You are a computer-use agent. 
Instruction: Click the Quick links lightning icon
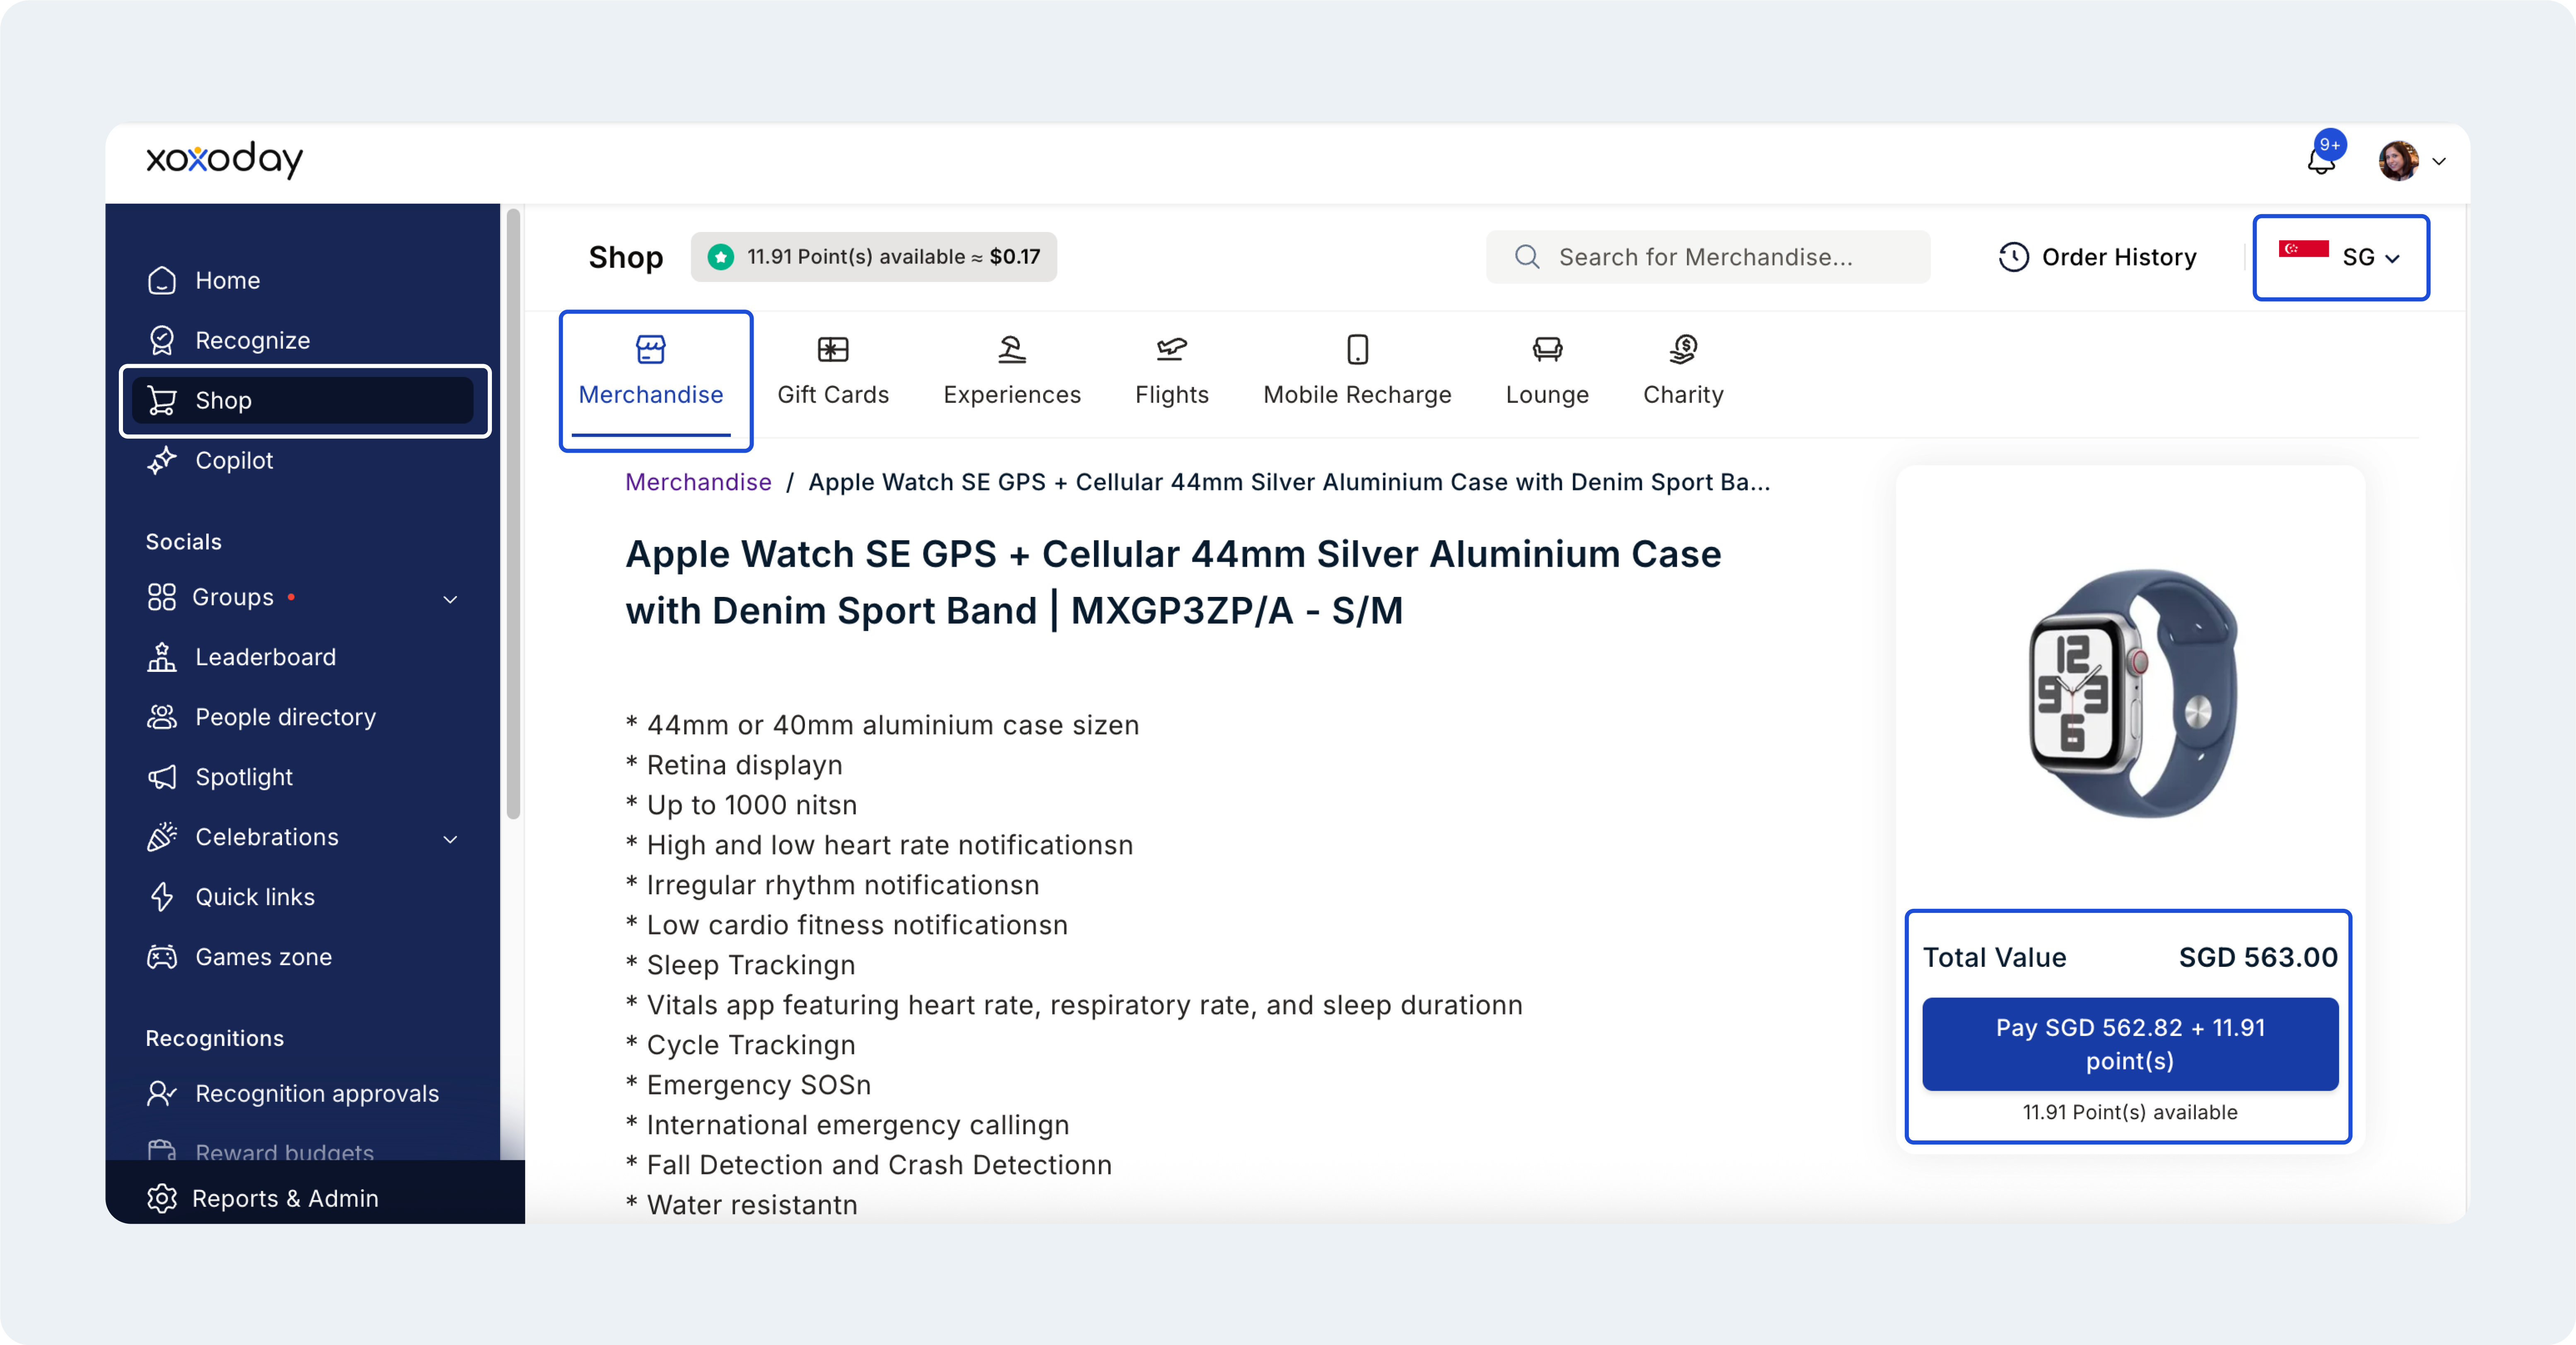coord(162,897)
